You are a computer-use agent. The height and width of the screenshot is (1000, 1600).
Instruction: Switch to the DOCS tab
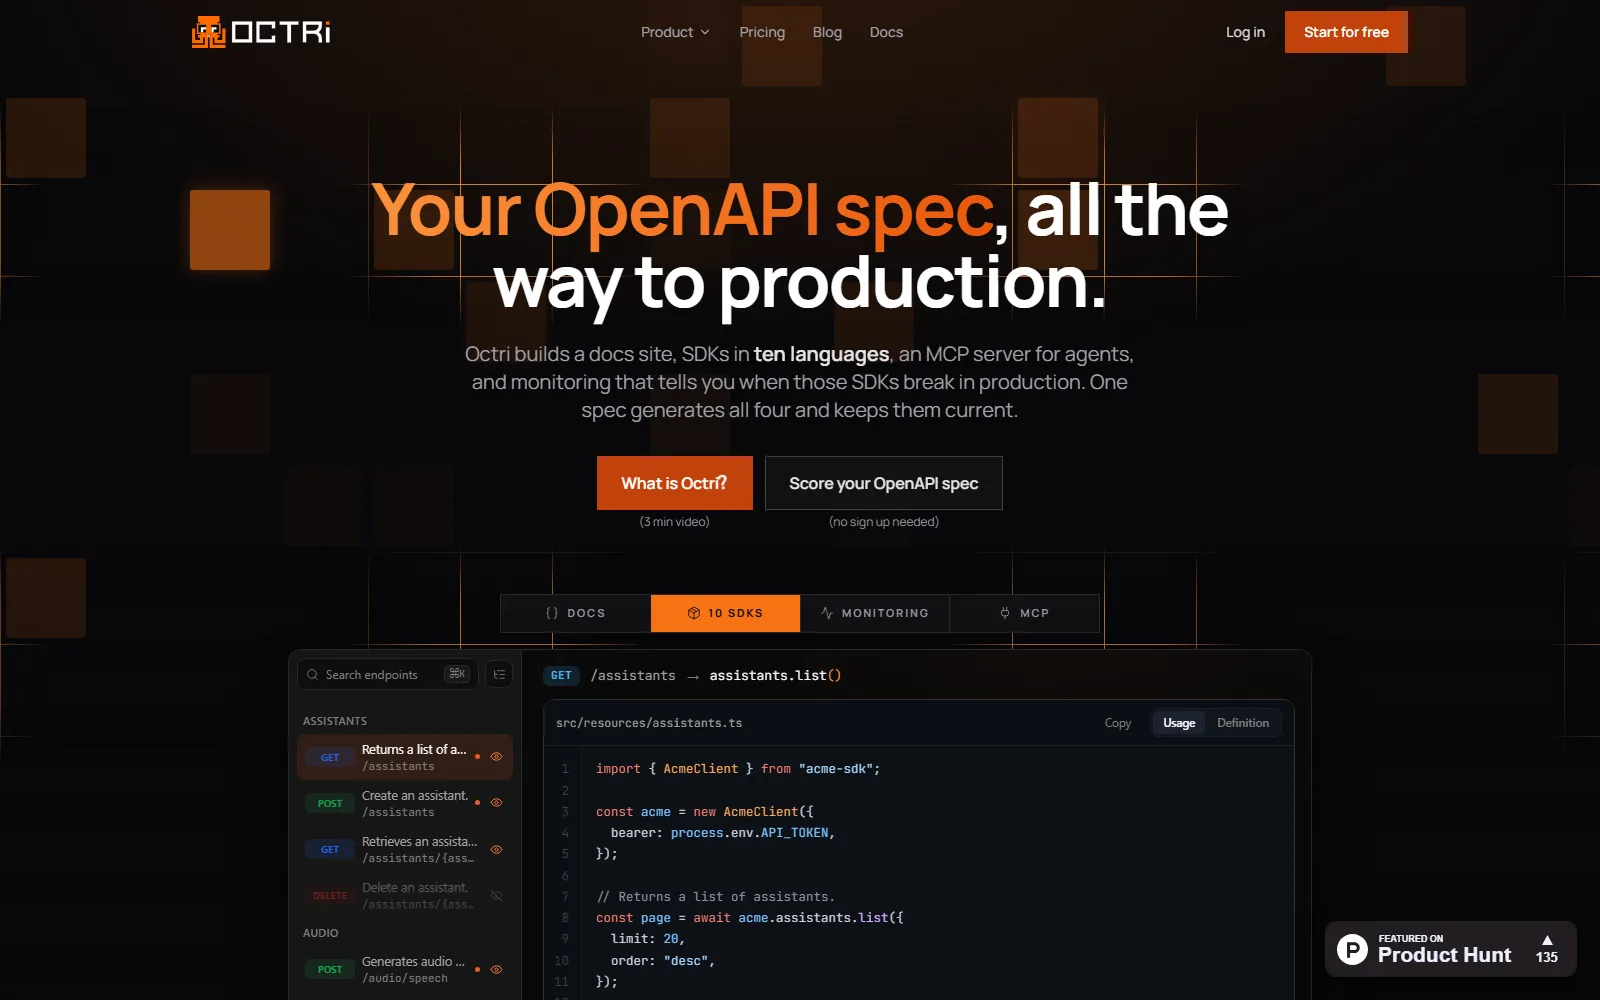575,613
